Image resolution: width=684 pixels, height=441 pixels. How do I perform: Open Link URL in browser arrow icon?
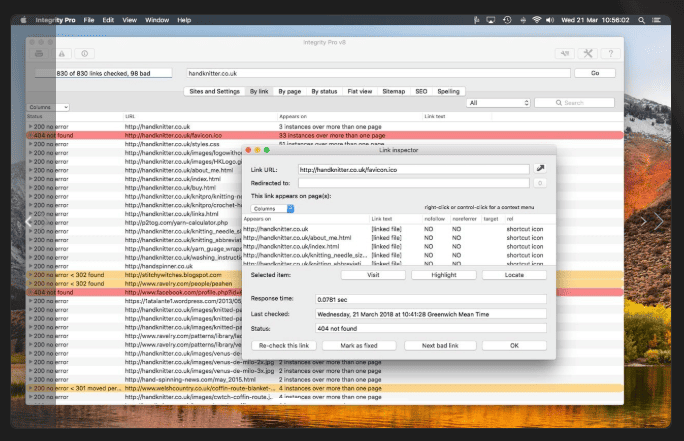pyautogui.click(x=540, y=169)
